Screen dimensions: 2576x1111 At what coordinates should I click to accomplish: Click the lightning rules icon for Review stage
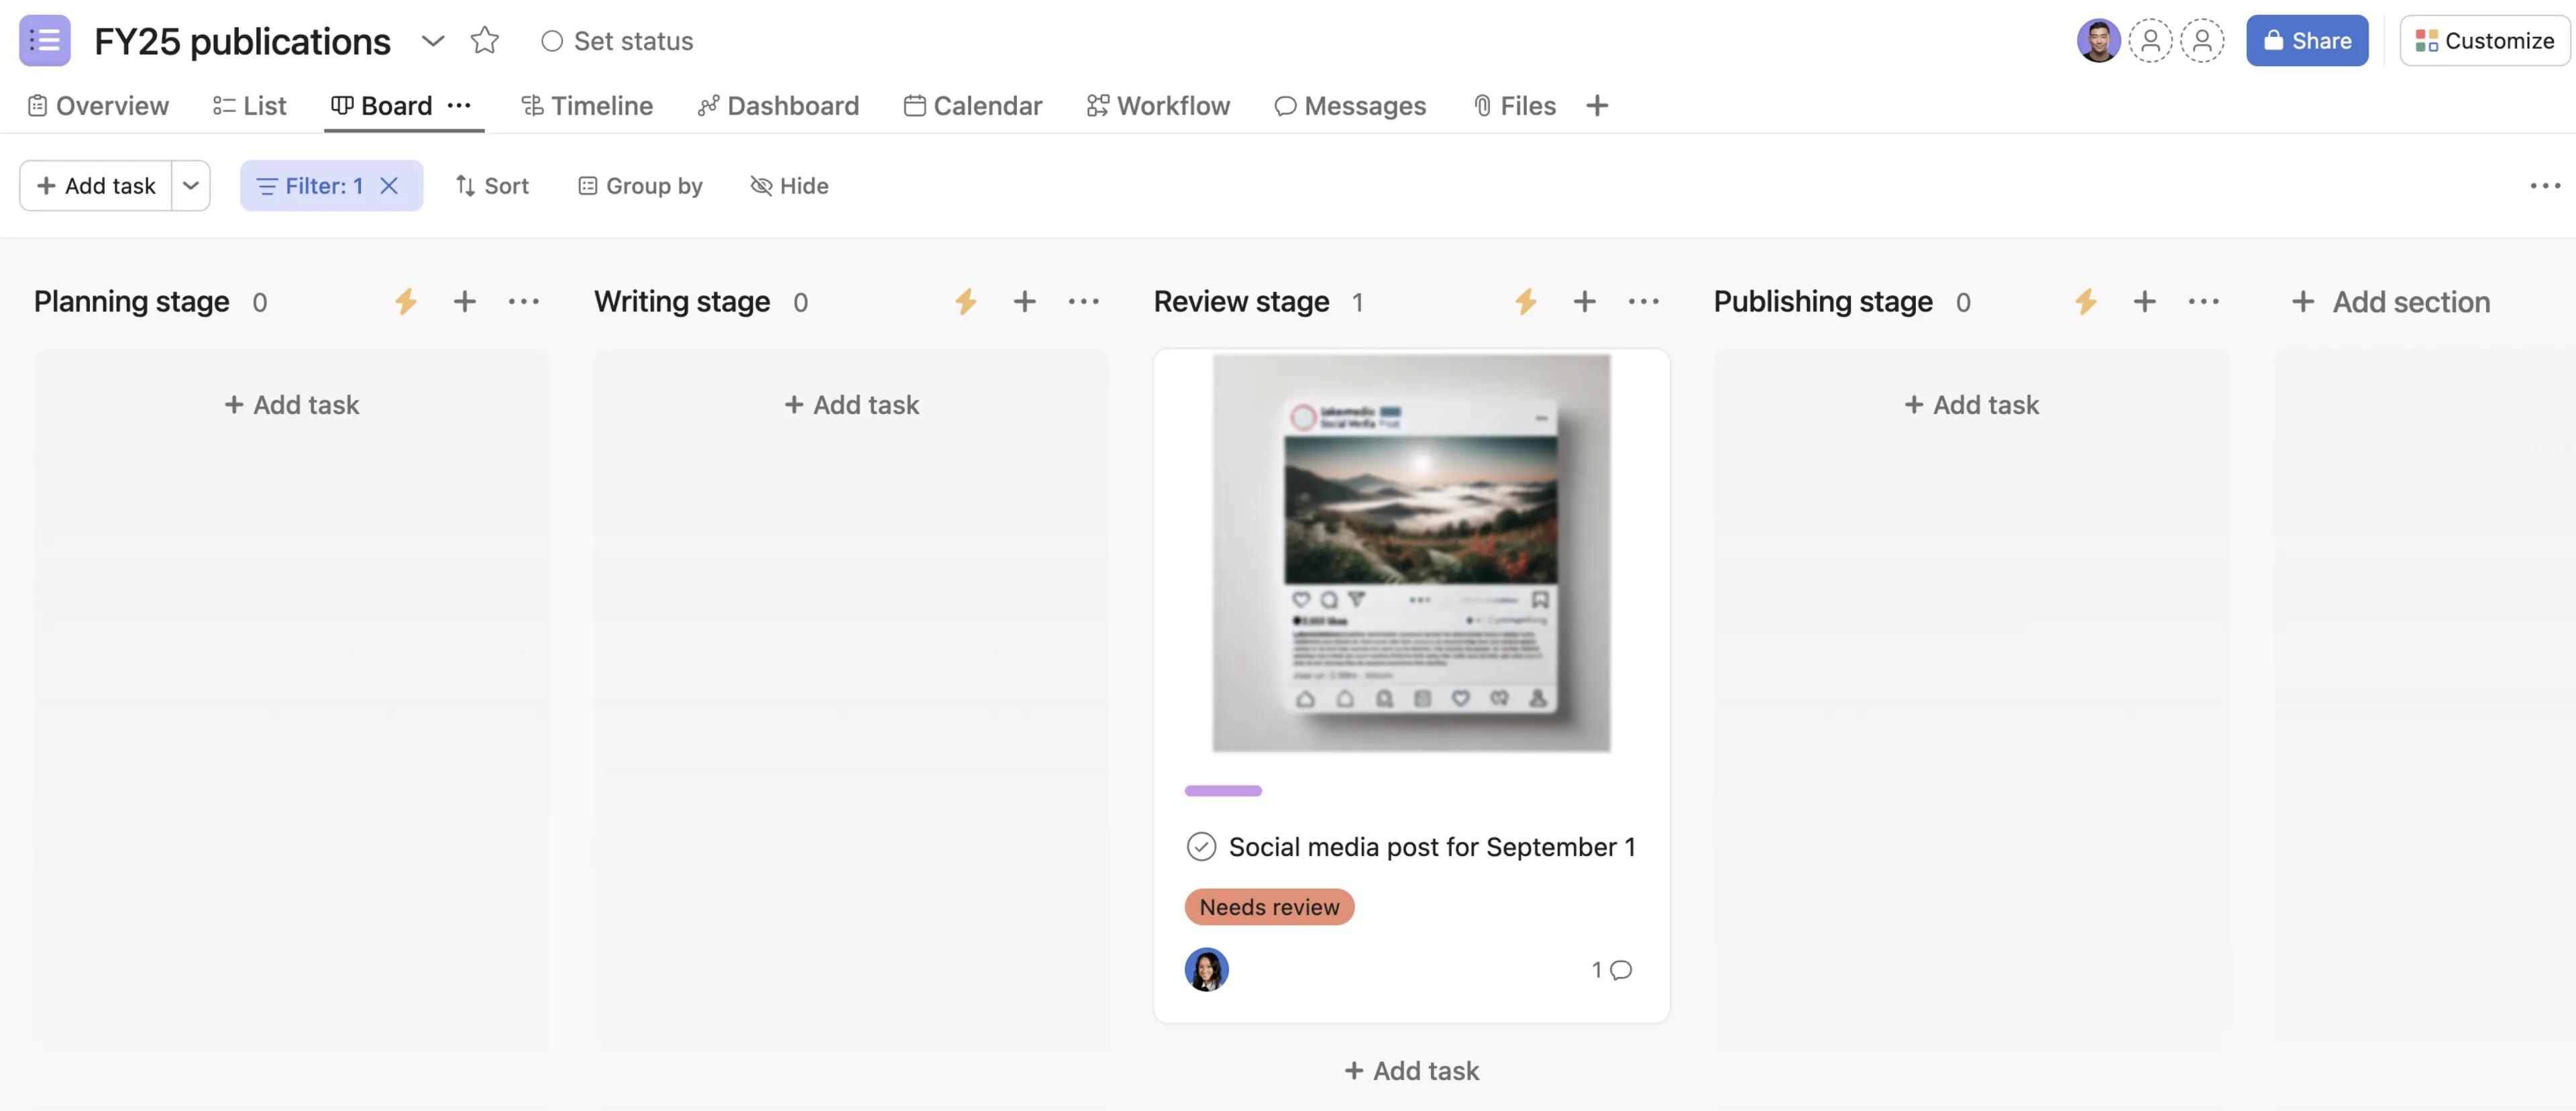click(1525, 302)
